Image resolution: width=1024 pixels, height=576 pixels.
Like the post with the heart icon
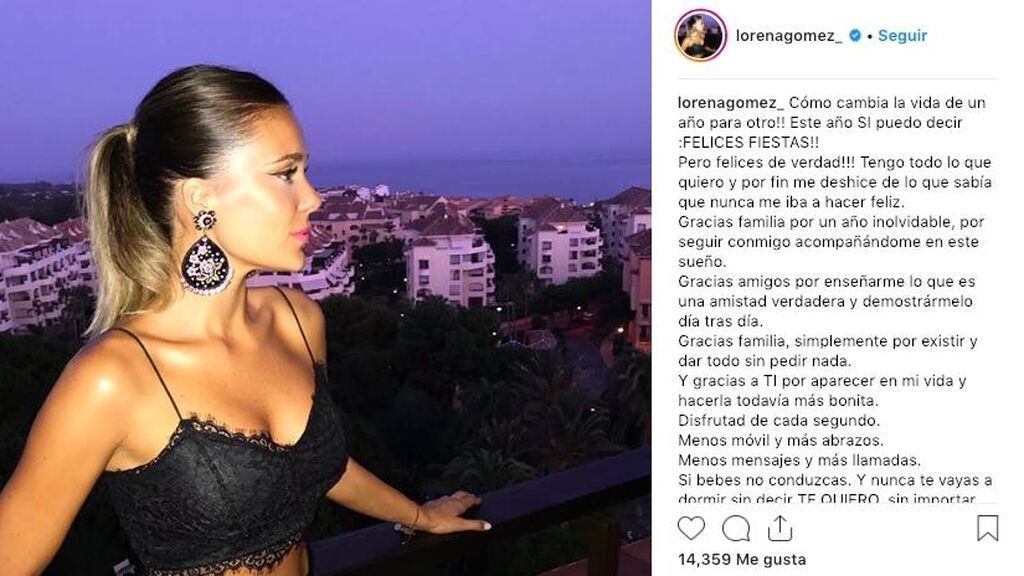click(x=691, y=528)
